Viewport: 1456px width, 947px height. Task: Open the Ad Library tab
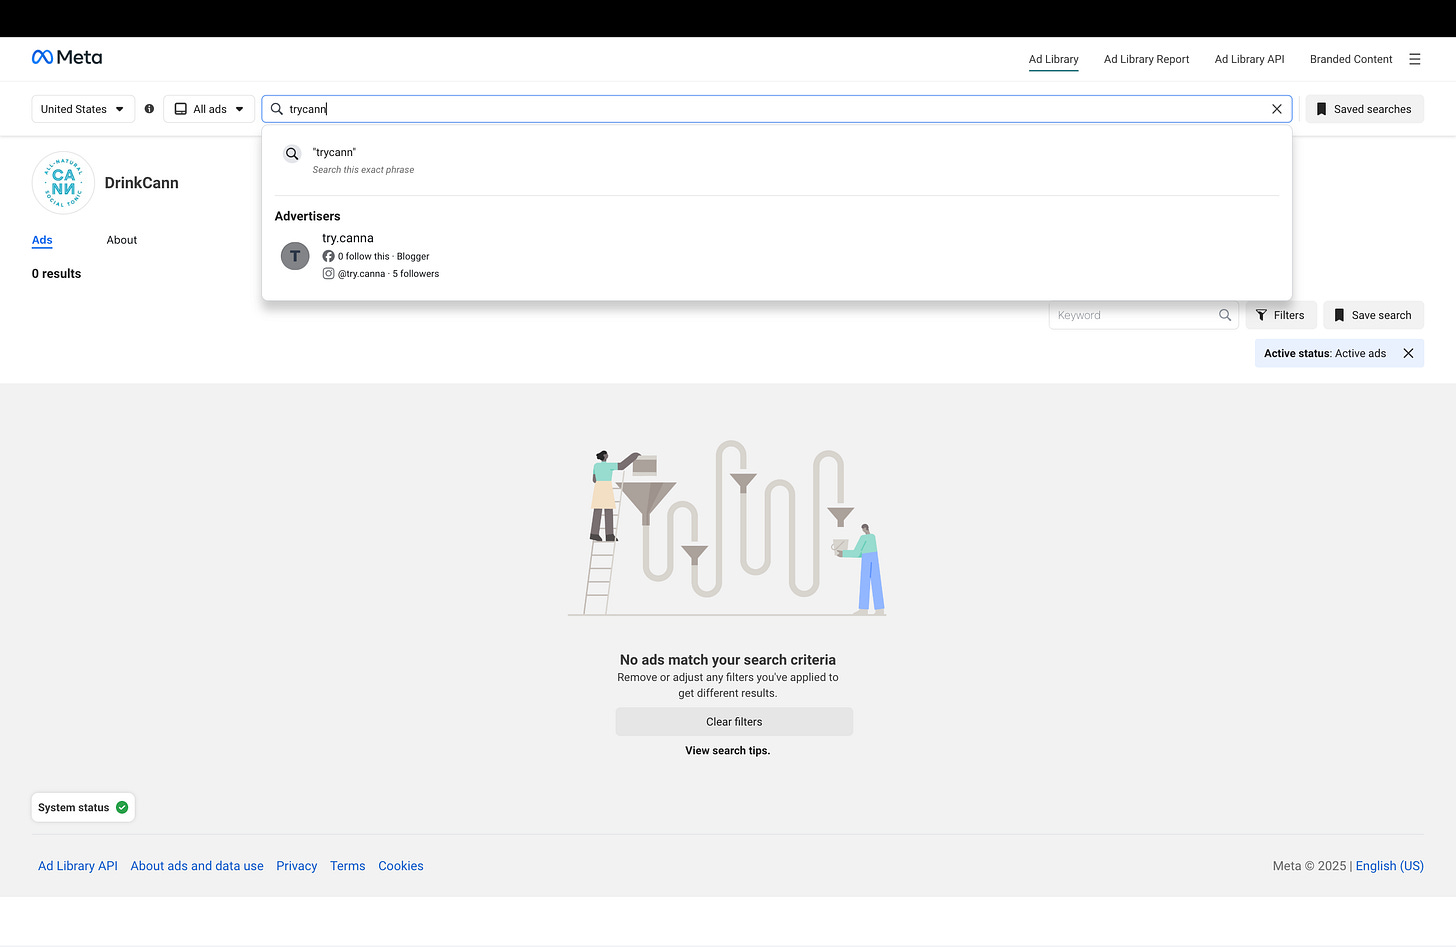coord(1053,59)
